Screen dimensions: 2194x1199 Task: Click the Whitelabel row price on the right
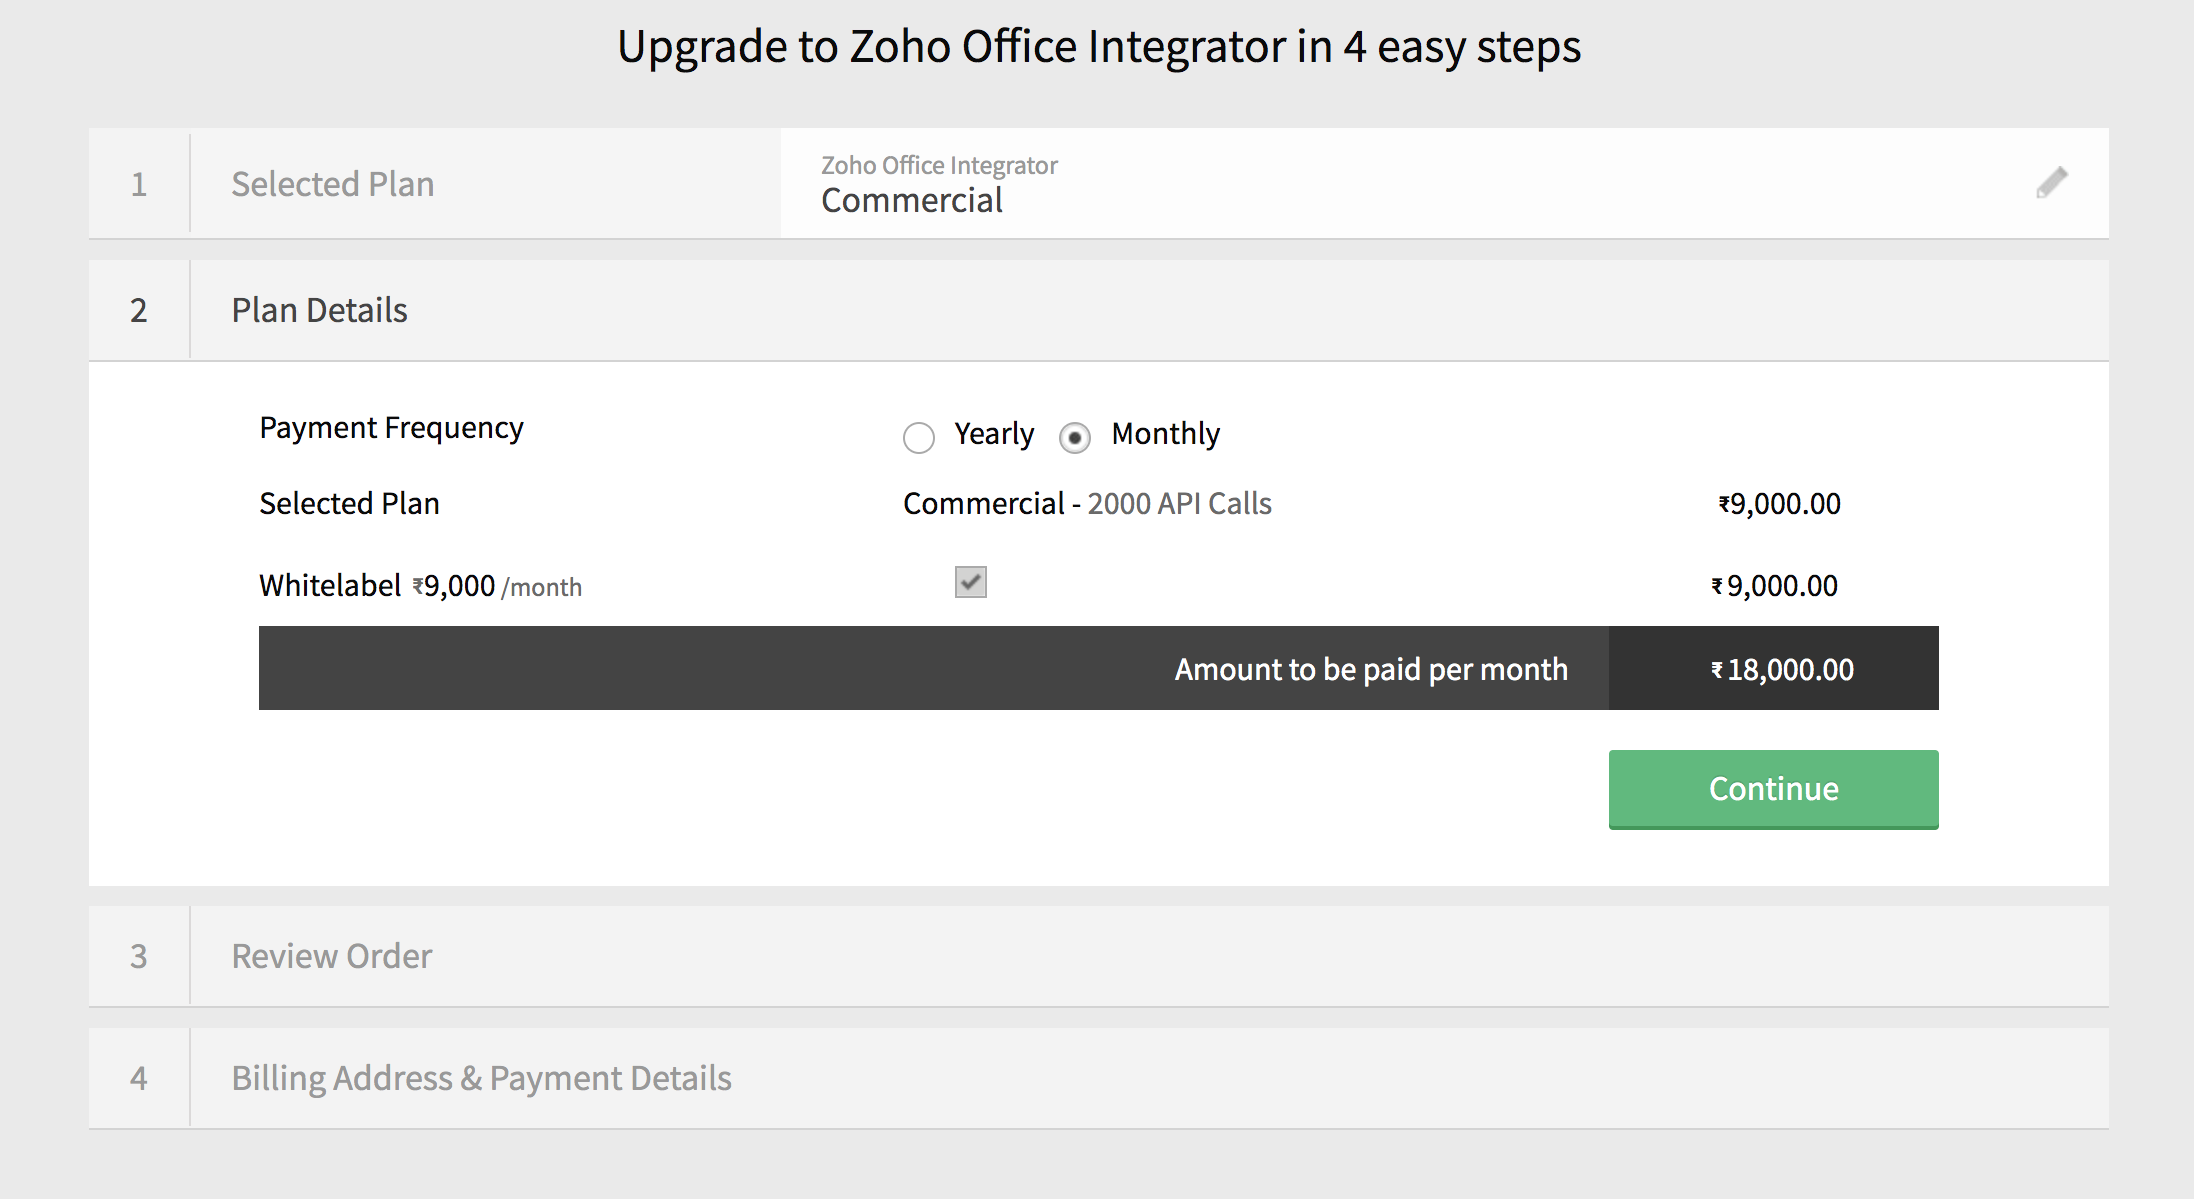point(1774,586)
